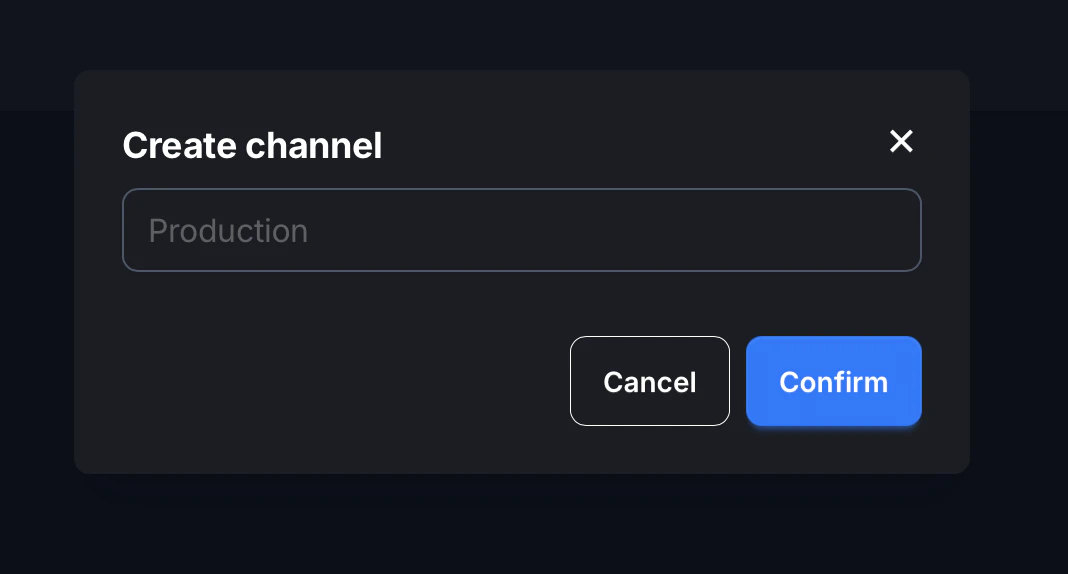Exit the dialog via the X icon
Viewport: 1068px width, 574px height.
(901, 142)
